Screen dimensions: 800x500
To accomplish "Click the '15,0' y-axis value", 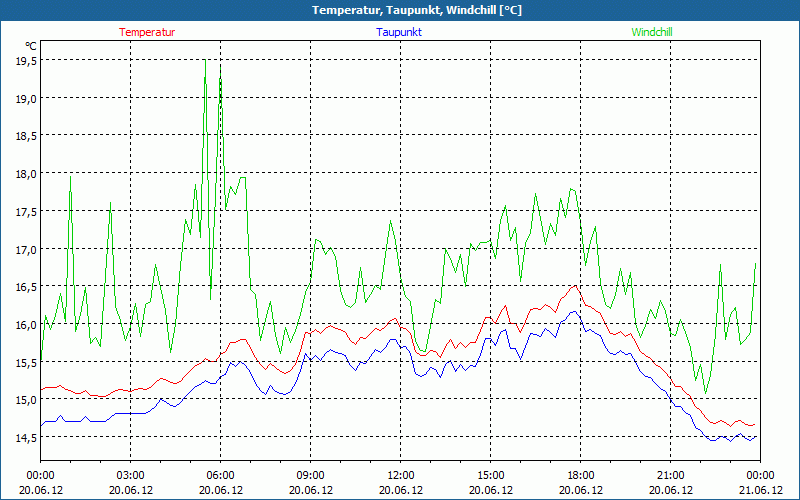I will (26, 401).
